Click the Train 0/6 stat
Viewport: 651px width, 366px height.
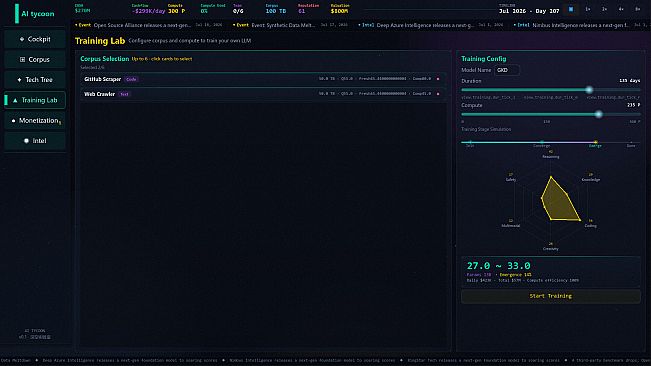(x=238, y=9)
